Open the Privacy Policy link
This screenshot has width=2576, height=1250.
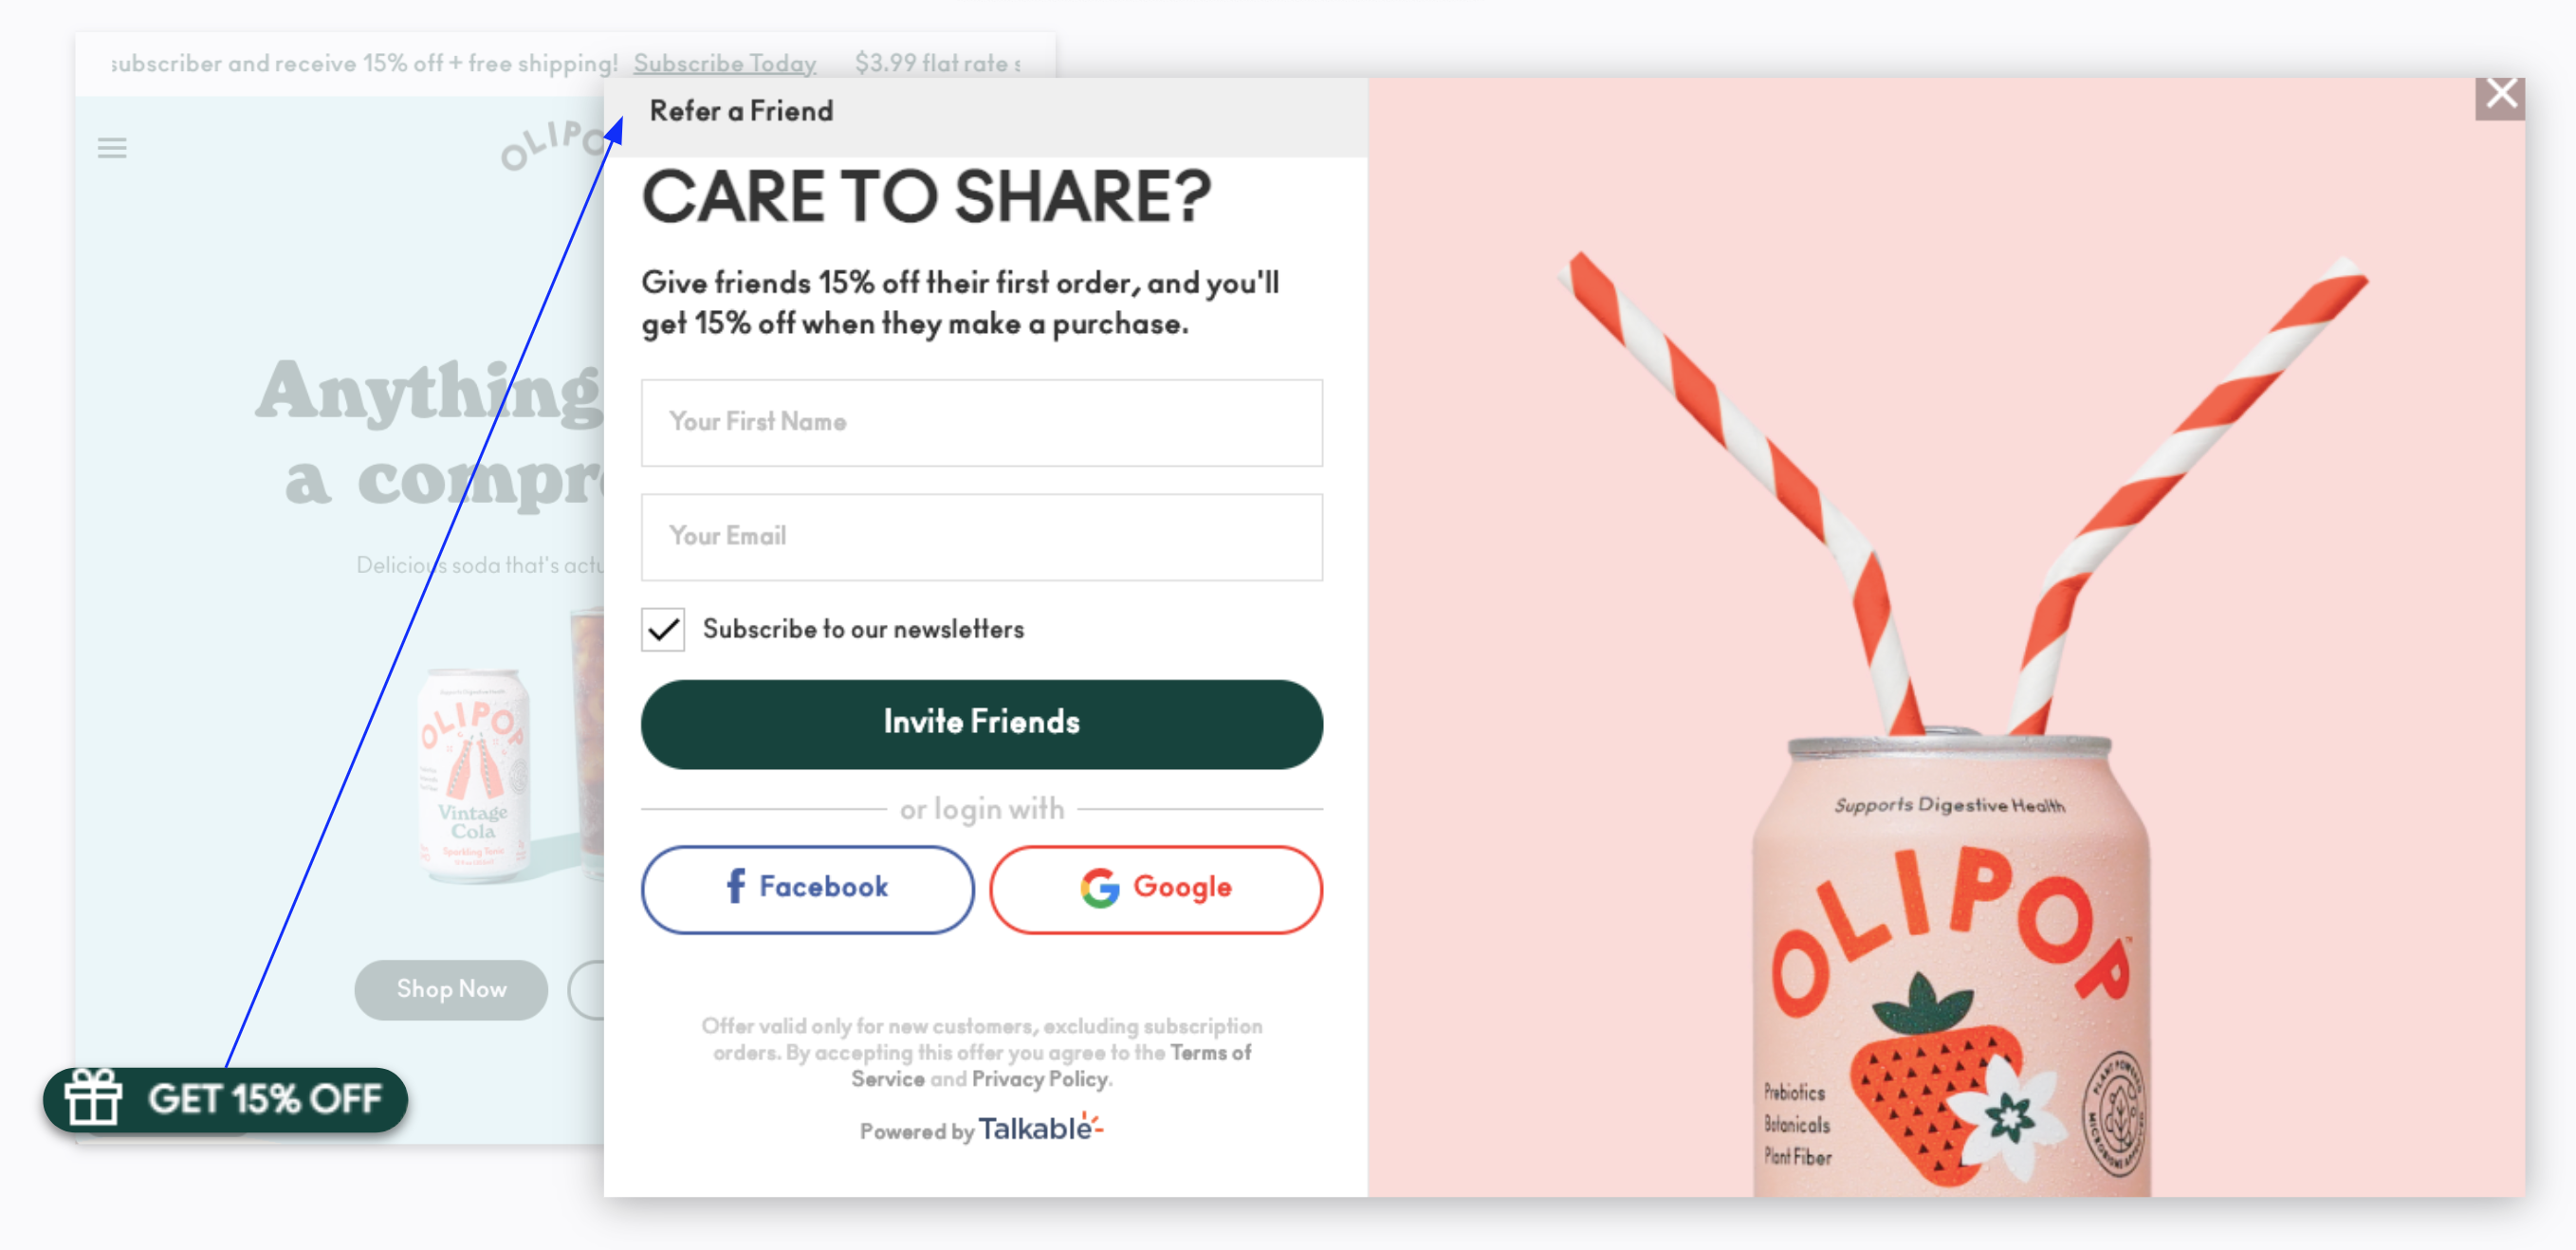coord(1039,1079)
